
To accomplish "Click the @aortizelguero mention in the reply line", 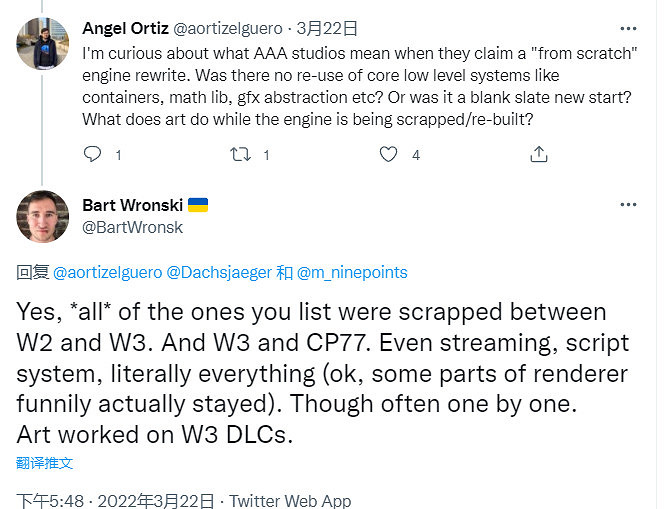I will [107, 272].
